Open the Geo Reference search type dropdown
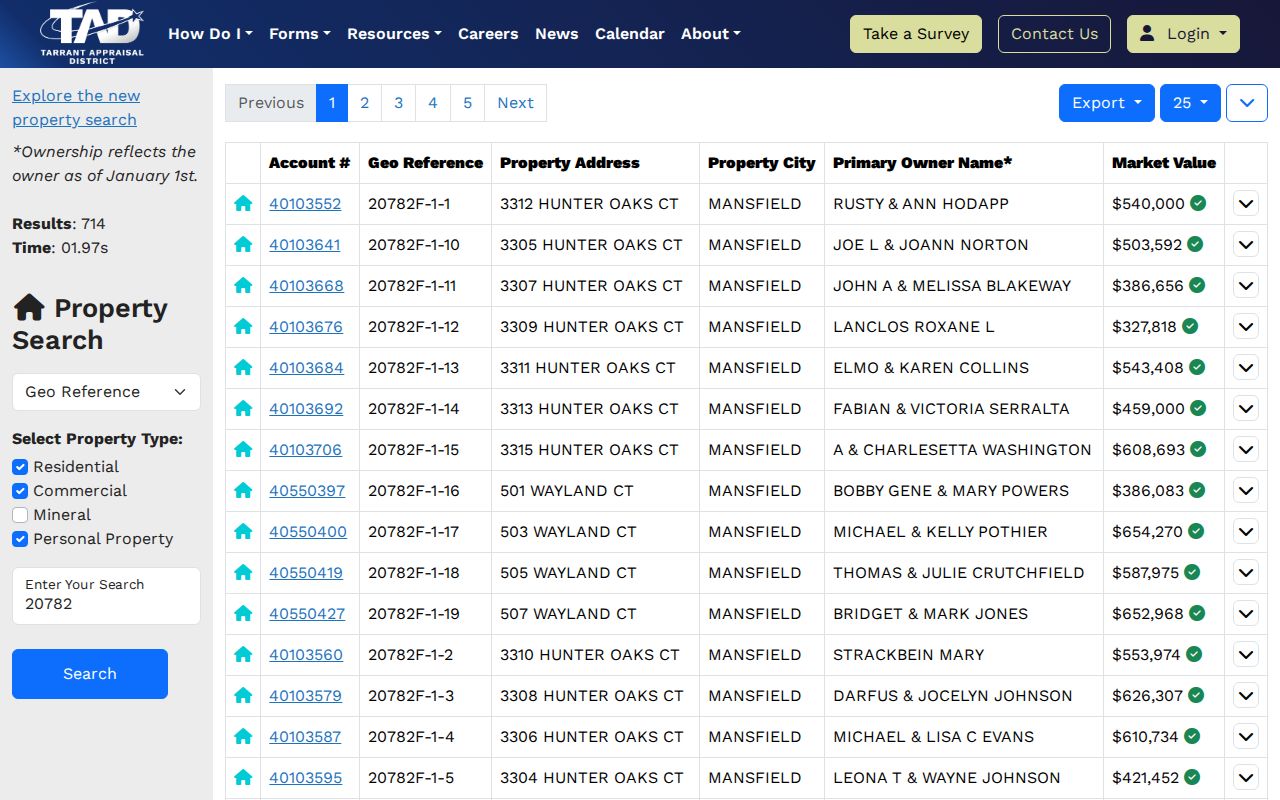Image resolution: width=1280 pixels, height=800 pixels. pyautogui.click(x=106, y=392)
